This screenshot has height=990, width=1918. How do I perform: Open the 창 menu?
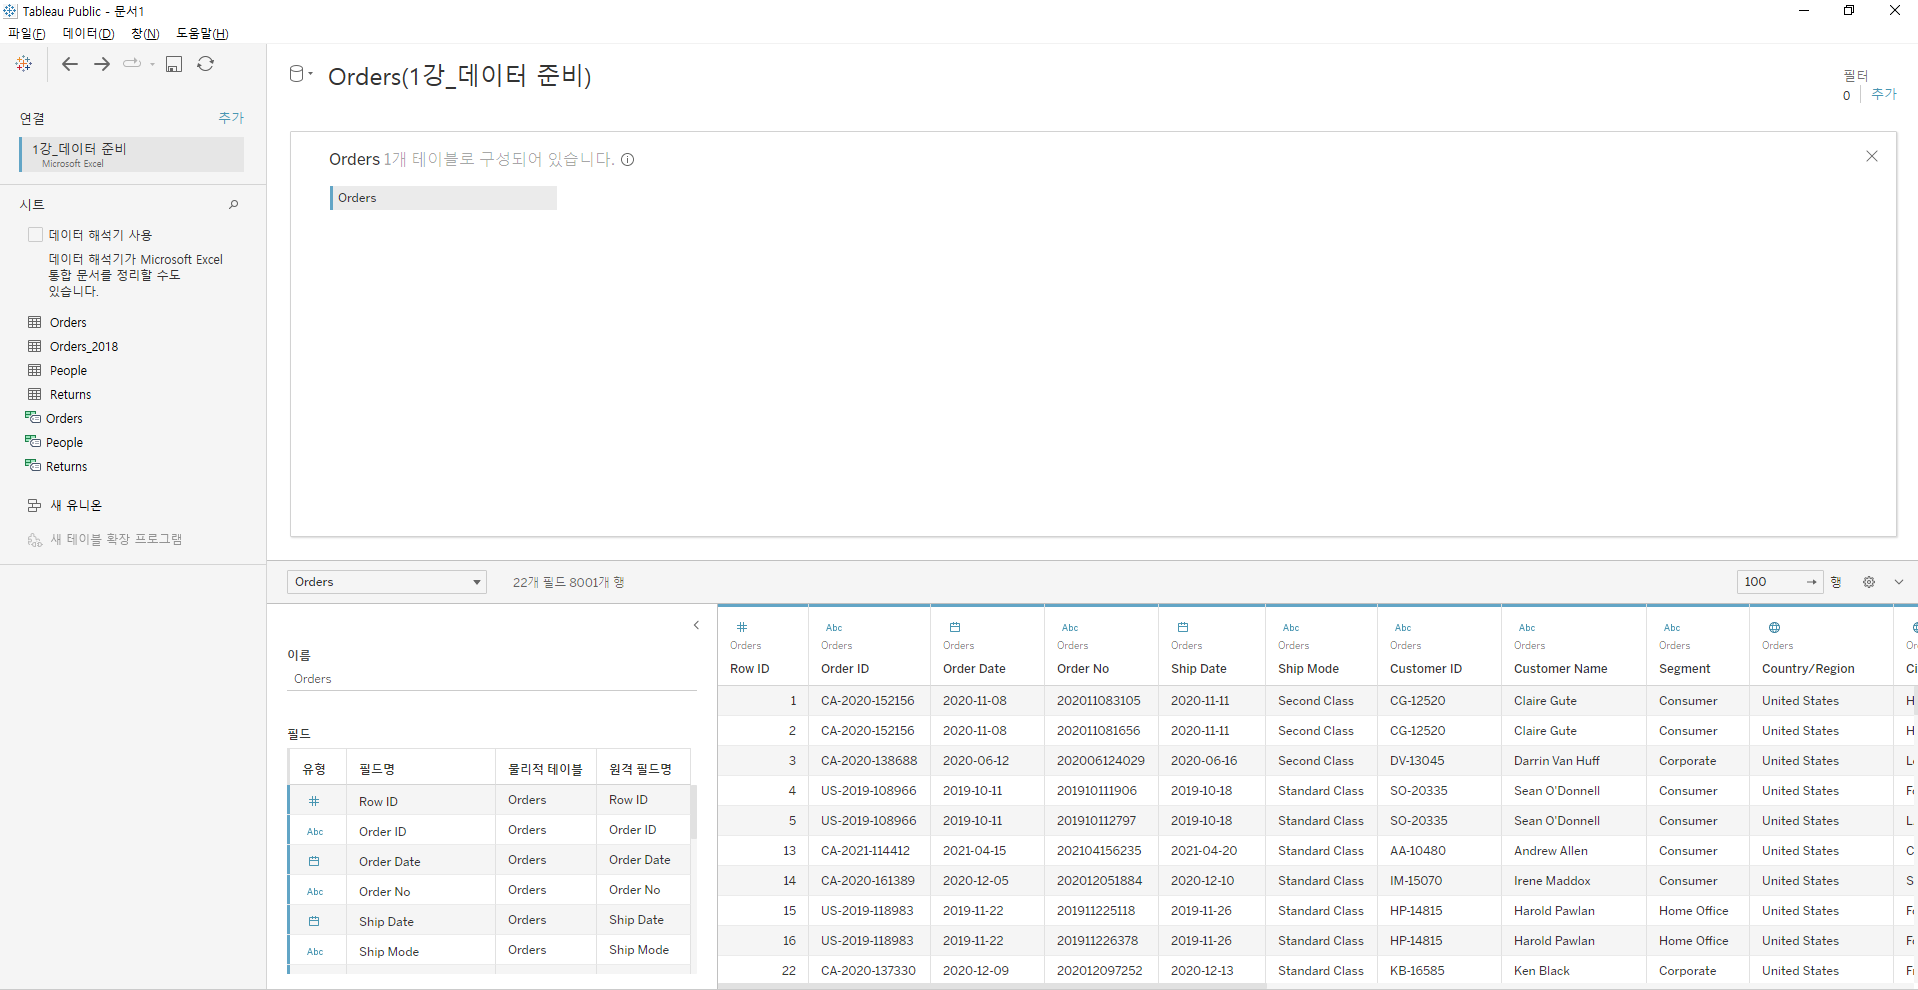pos(145,34)
